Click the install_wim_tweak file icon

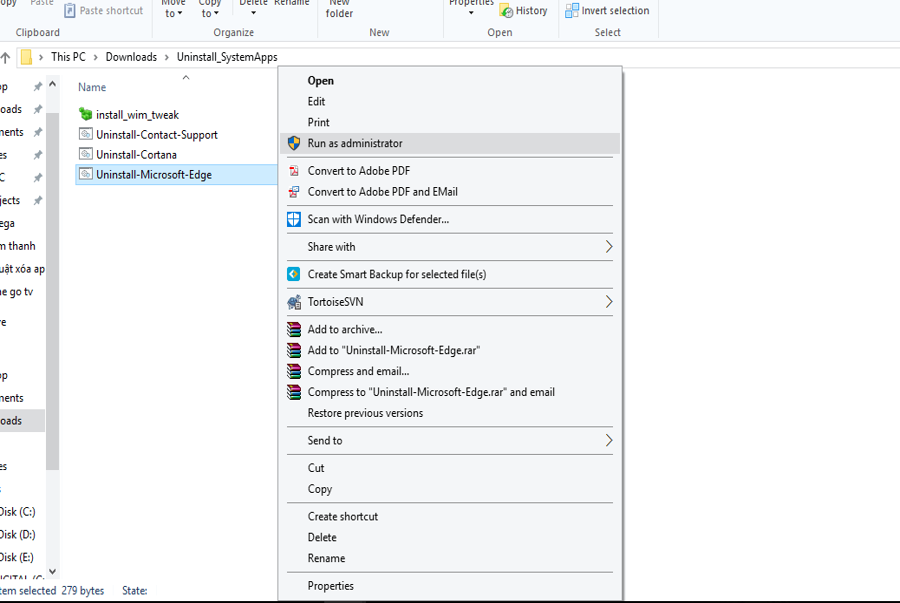[86, 114]
